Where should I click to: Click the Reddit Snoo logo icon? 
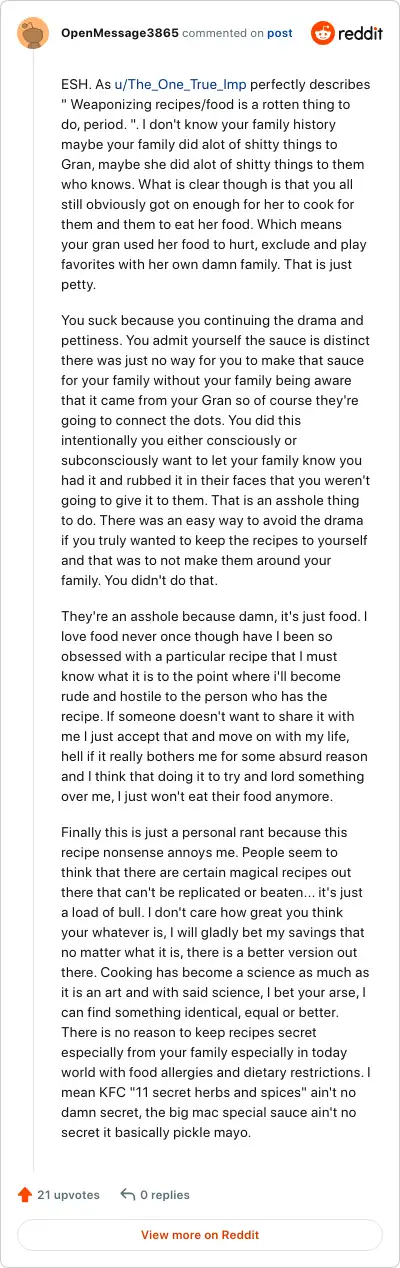323,34
